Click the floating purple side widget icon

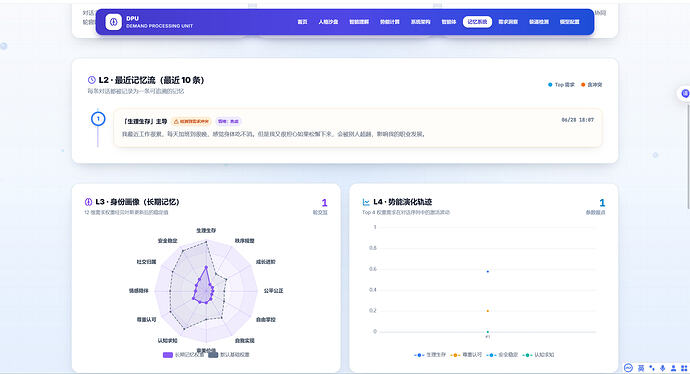click(685, 93)
